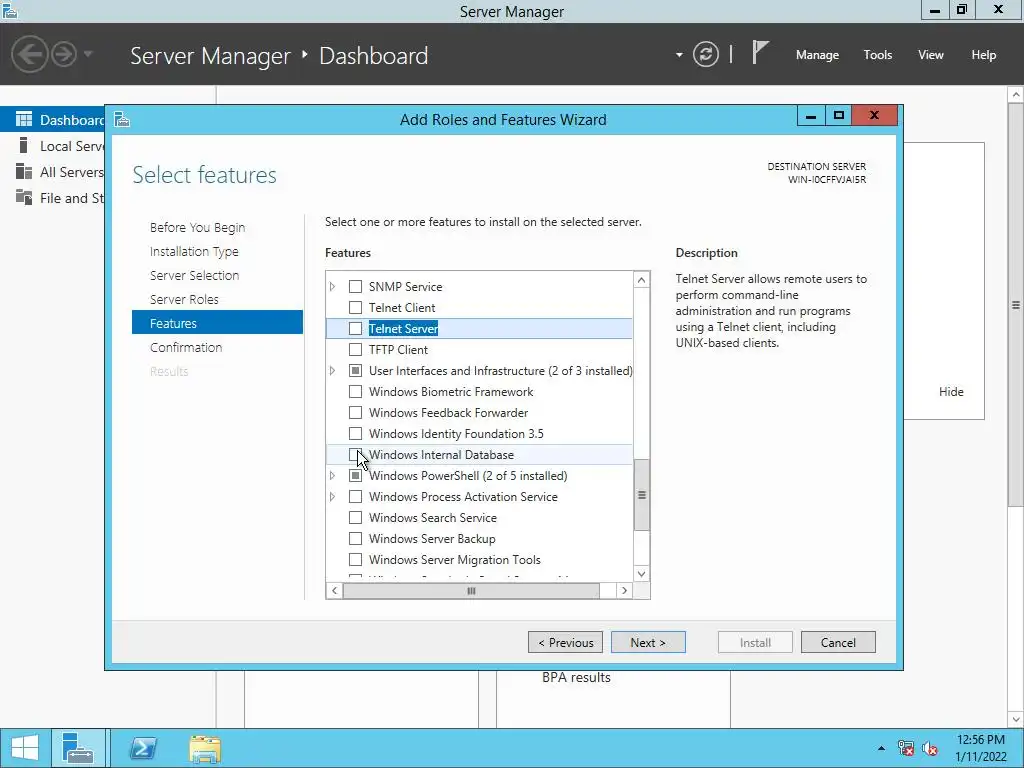Go to Before You Begin step
This screenshot has height=768, width=1024.
tap(197, 227)
